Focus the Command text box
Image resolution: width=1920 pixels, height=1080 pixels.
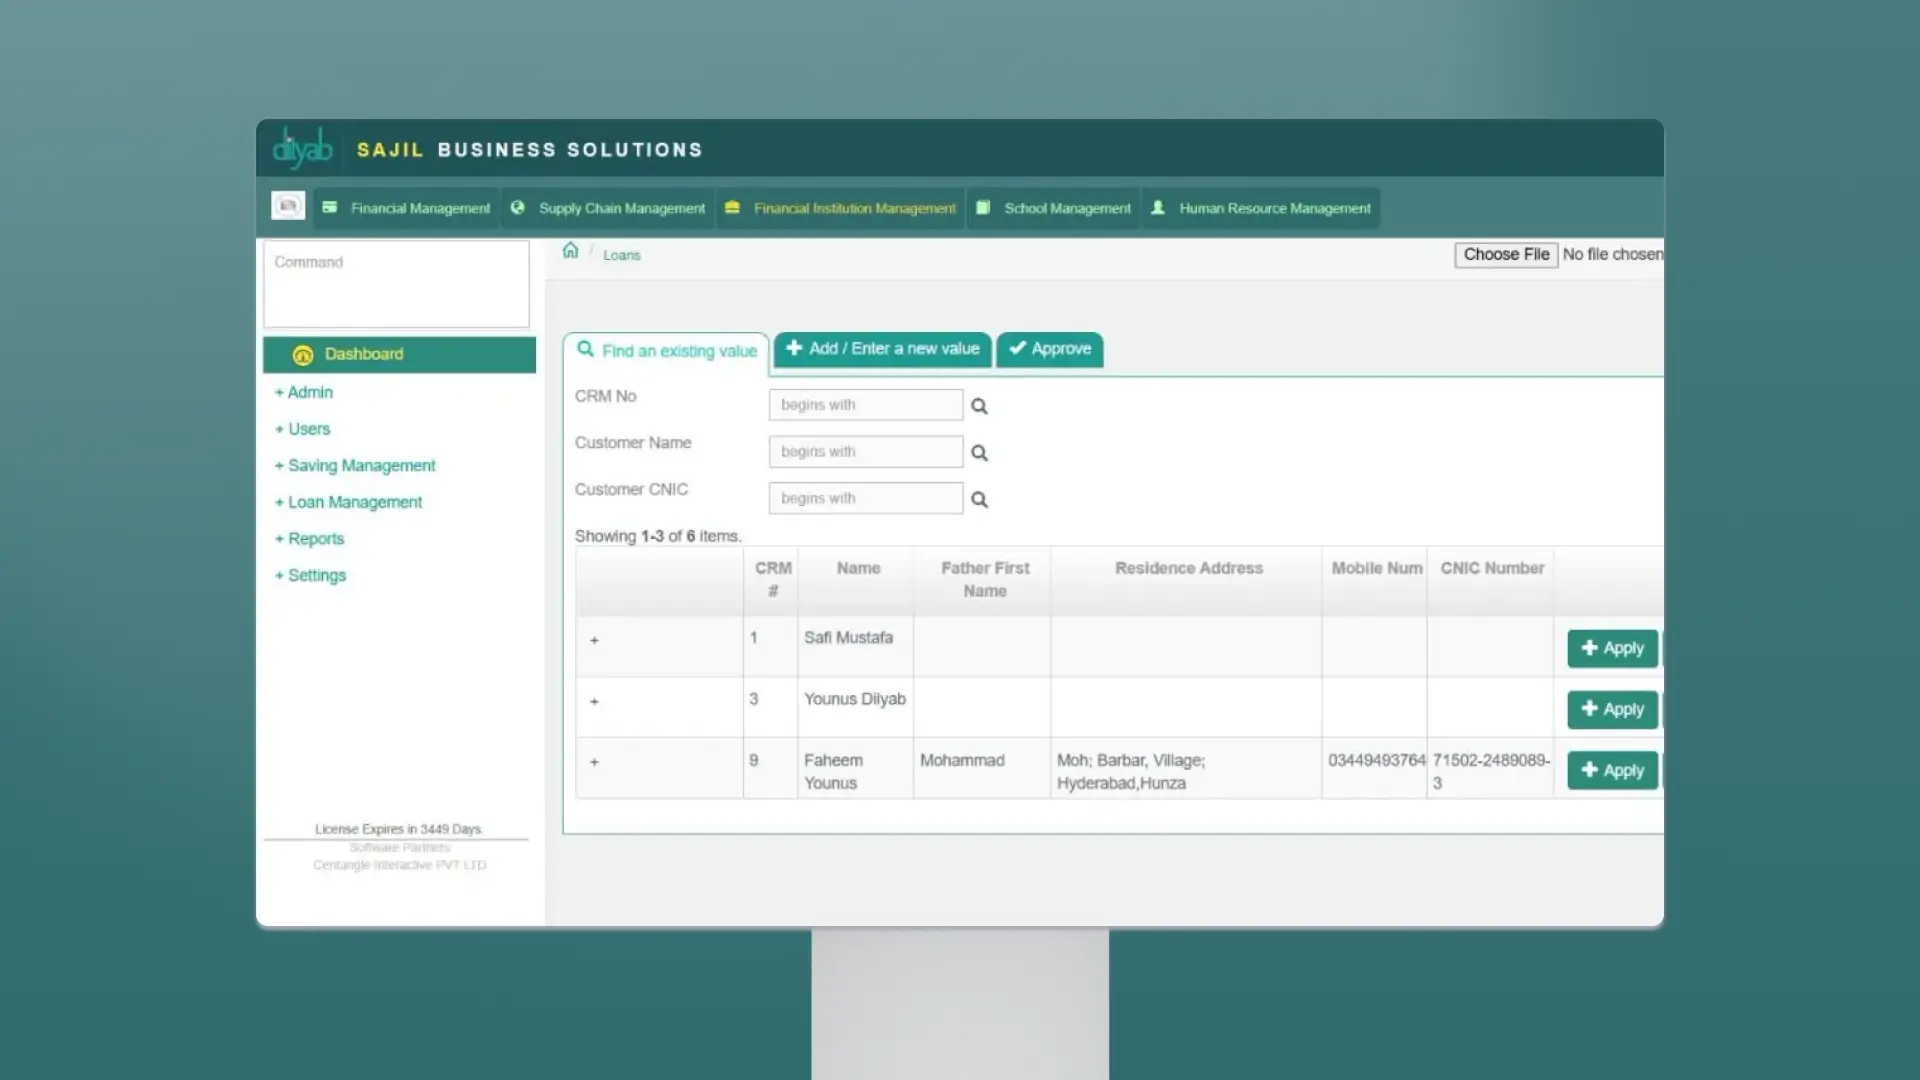point(396,284)
